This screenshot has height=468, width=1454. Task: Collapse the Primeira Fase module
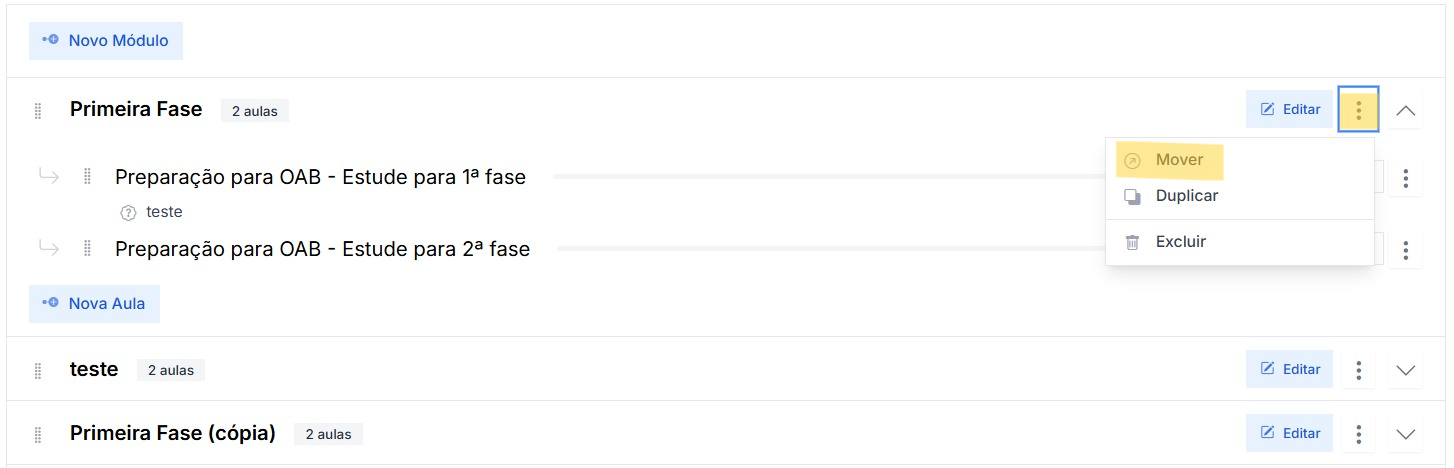(1405, 110)
